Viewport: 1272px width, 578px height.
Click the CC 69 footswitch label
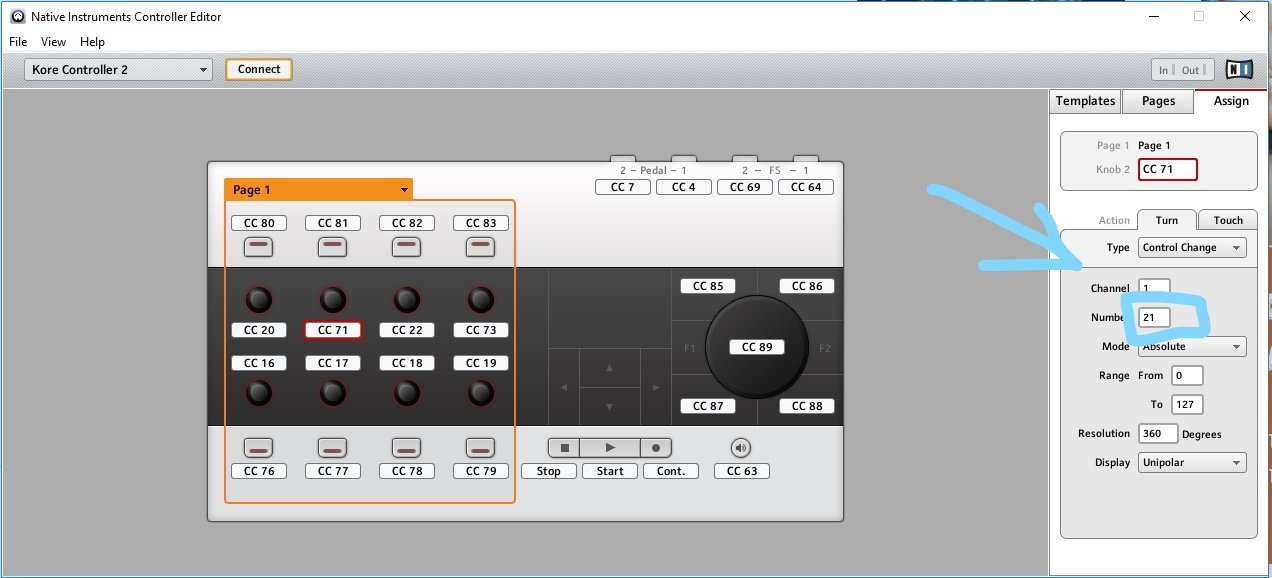pyautogui.click(x=745, y=187)
